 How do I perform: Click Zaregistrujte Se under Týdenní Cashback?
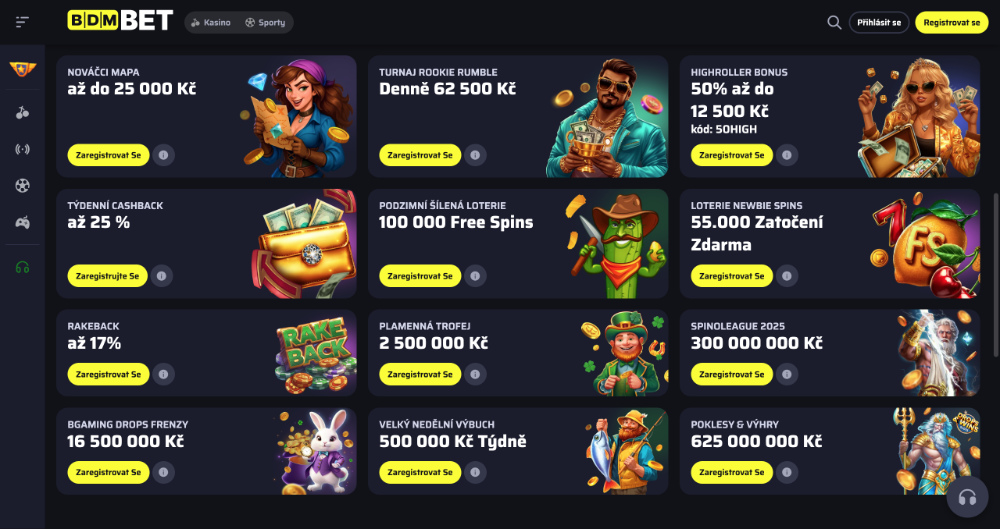tap(107, 276)
